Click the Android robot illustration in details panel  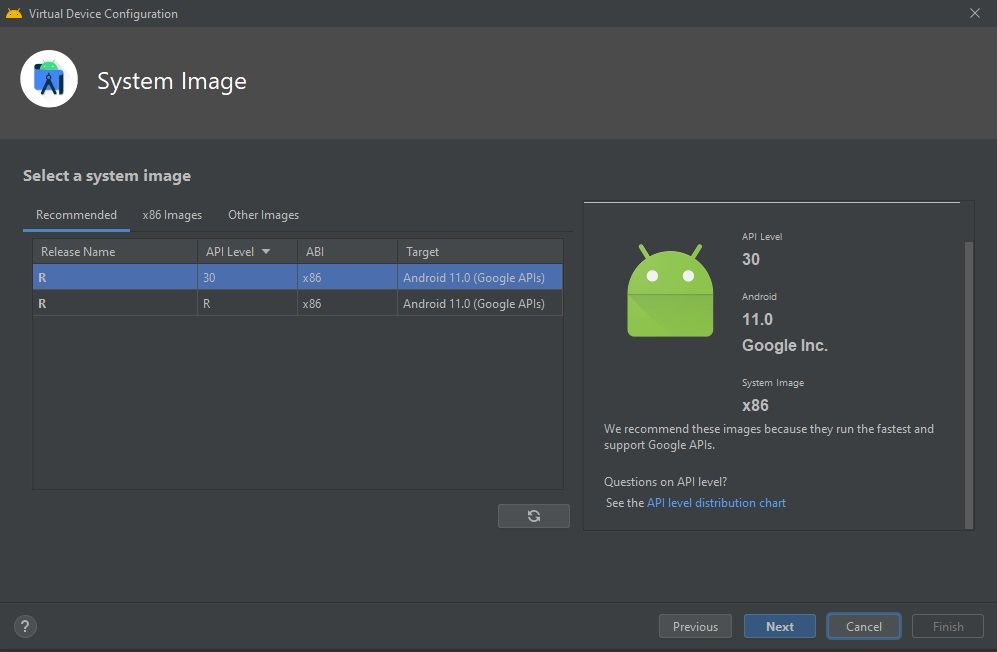[669, 290]
